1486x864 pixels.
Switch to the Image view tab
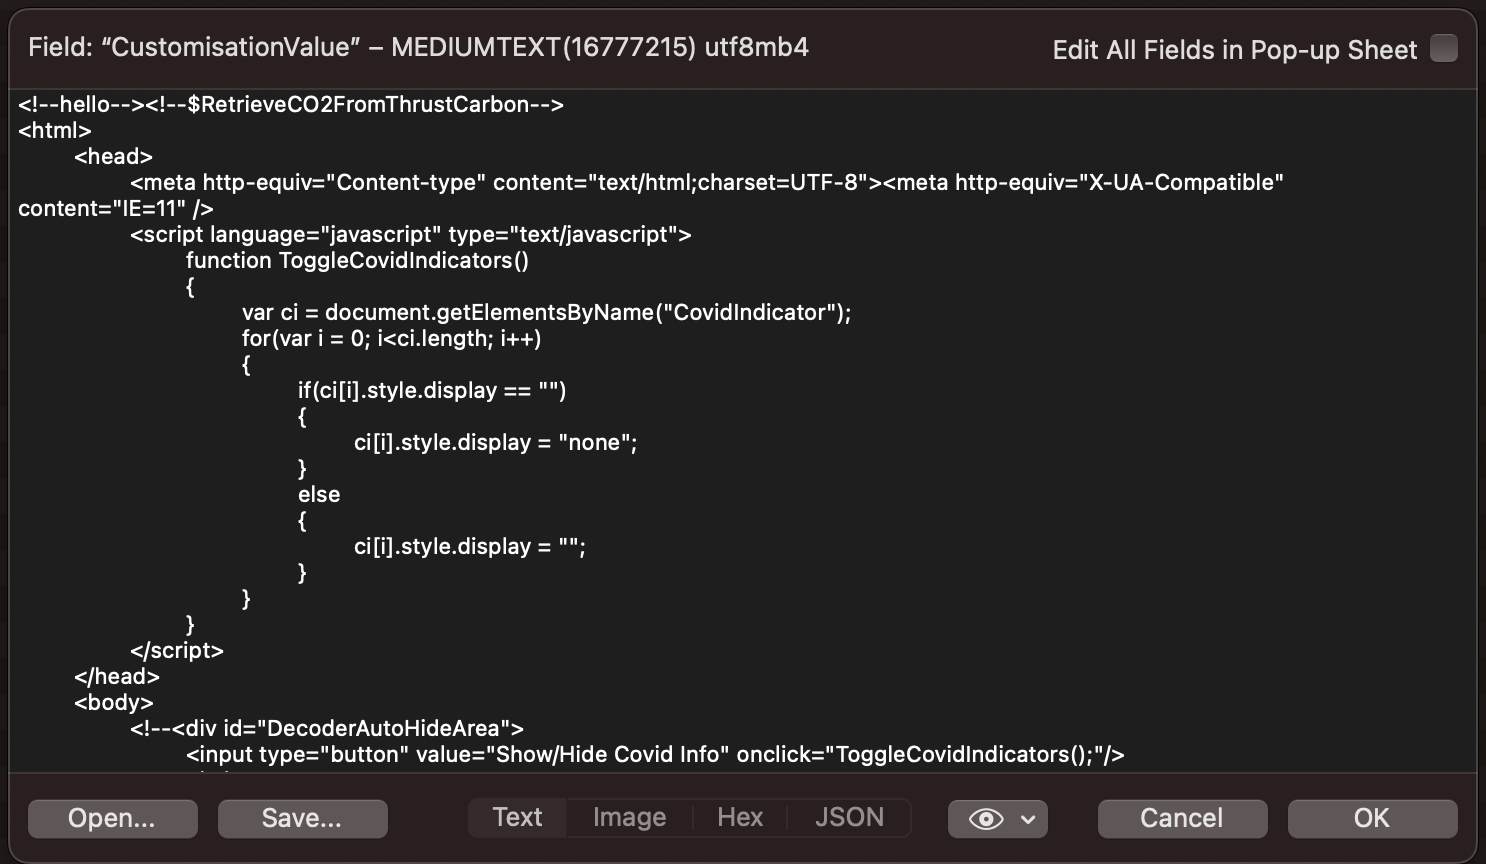[627, 817]
